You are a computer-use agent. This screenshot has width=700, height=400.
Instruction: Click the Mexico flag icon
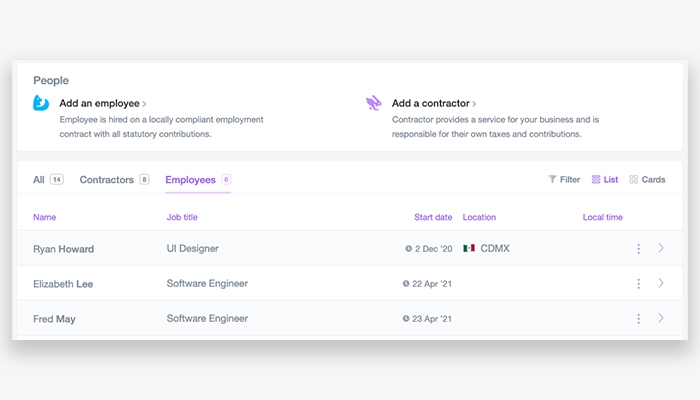[x=469, y=248]
